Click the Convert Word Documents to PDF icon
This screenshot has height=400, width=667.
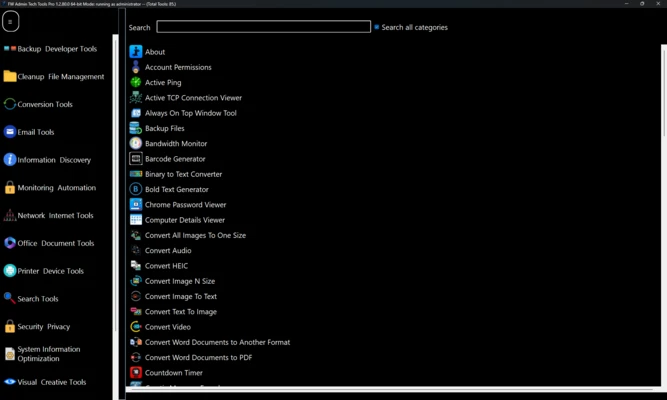(136, 357)
